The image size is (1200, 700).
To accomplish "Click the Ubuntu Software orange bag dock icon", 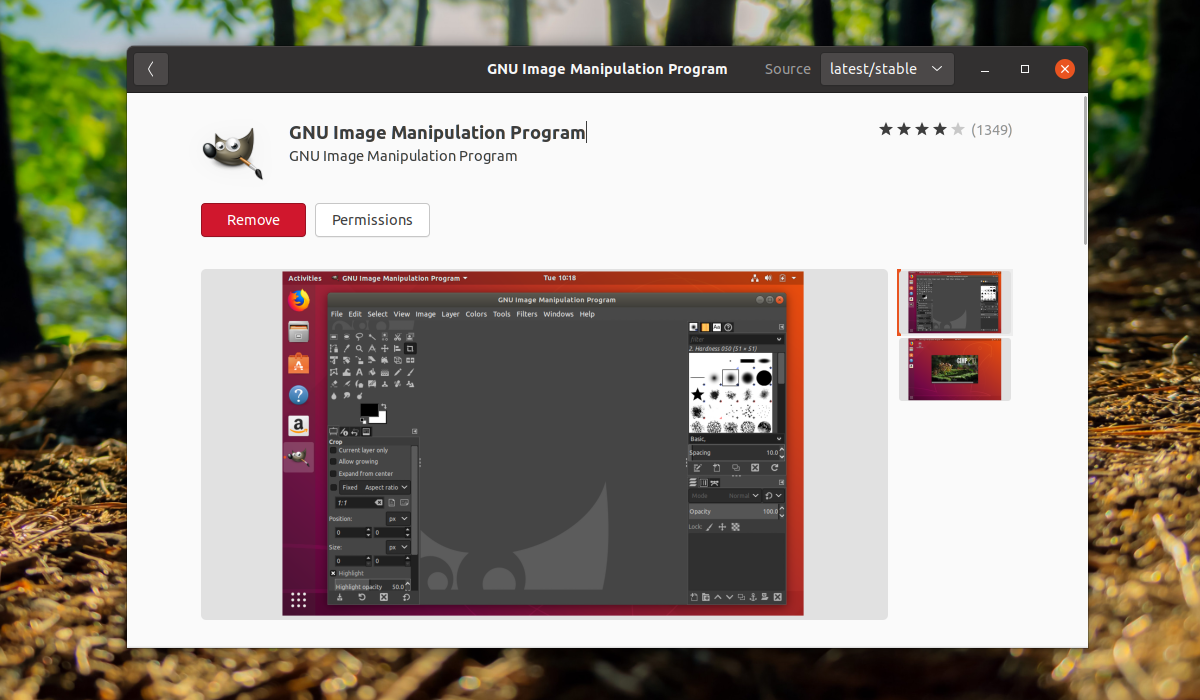I will [x=298, y=363].
